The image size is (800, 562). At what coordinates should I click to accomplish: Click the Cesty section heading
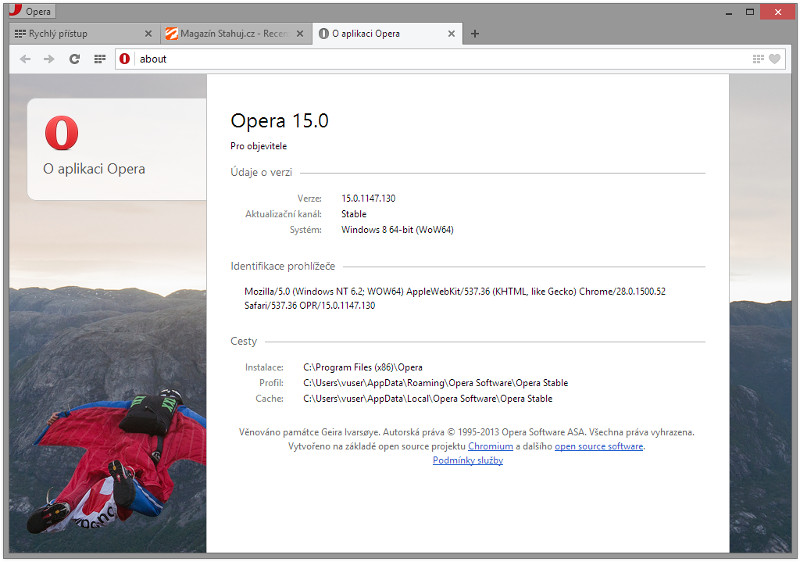coord(243,342)
